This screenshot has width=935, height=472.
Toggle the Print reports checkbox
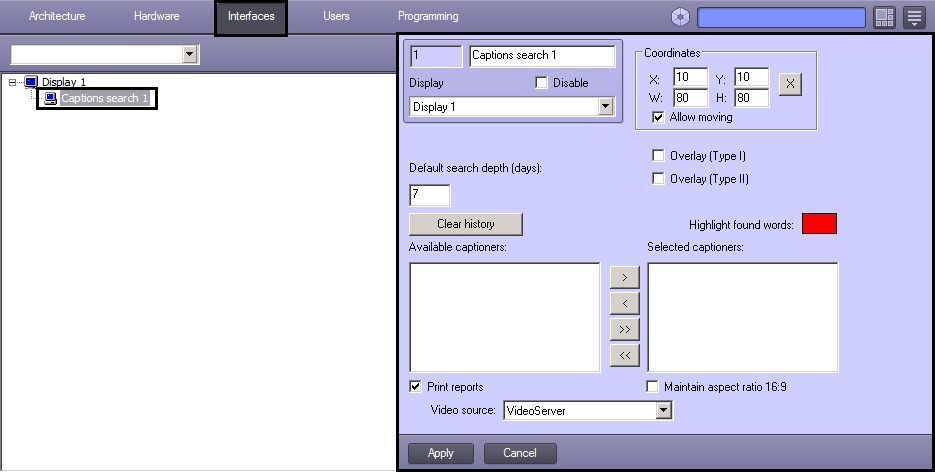(x=415, y=386)
